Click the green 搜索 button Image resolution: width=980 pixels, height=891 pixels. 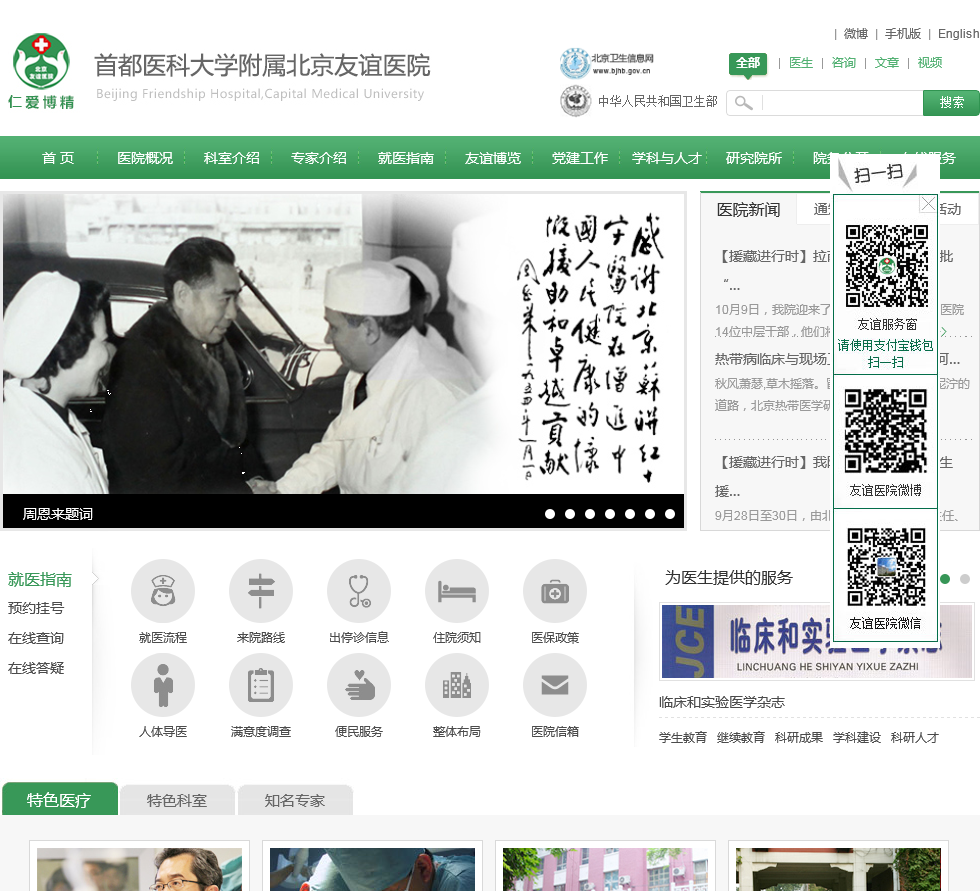(951, 102)
